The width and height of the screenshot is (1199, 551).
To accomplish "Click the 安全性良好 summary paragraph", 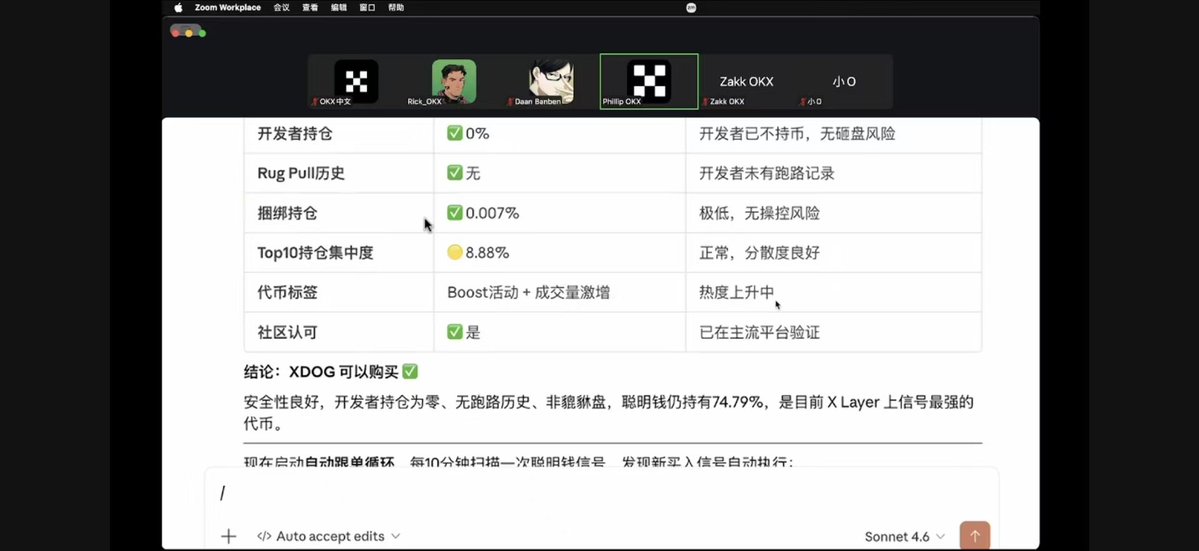I will (x=609, y=413).
